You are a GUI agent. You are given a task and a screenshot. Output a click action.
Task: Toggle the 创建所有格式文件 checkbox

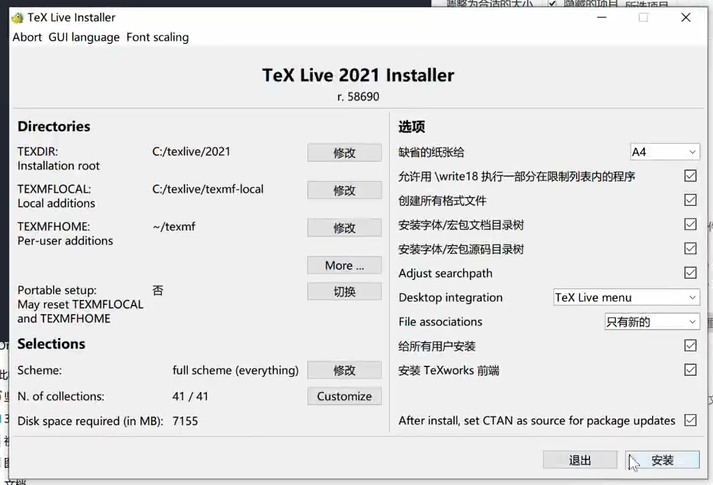pyautogui.click(x=690, y=200)
